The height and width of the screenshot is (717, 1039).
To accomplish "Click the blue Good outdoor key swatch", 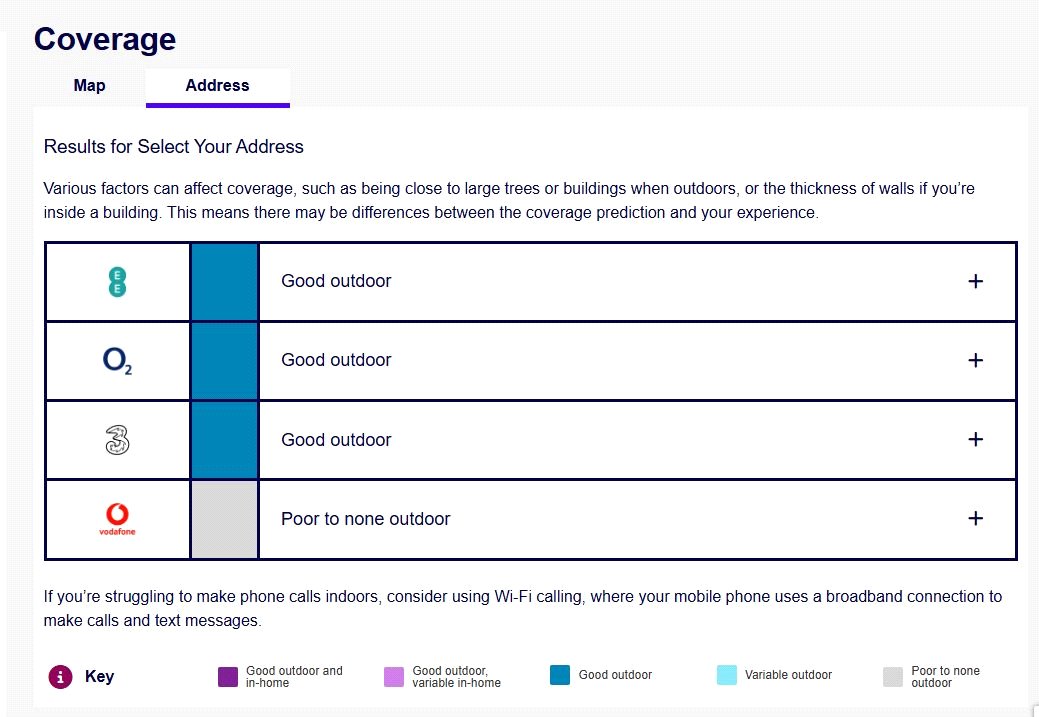I will pyautogui.click(x=560, y=675).
